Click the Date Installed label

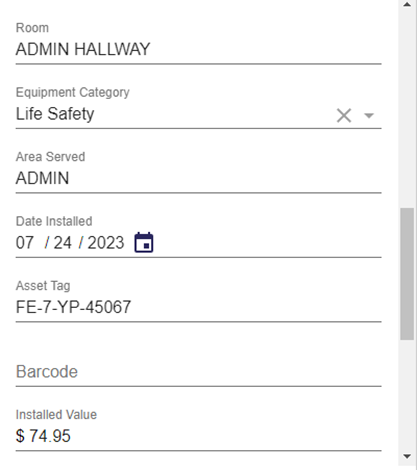point(54,221)
